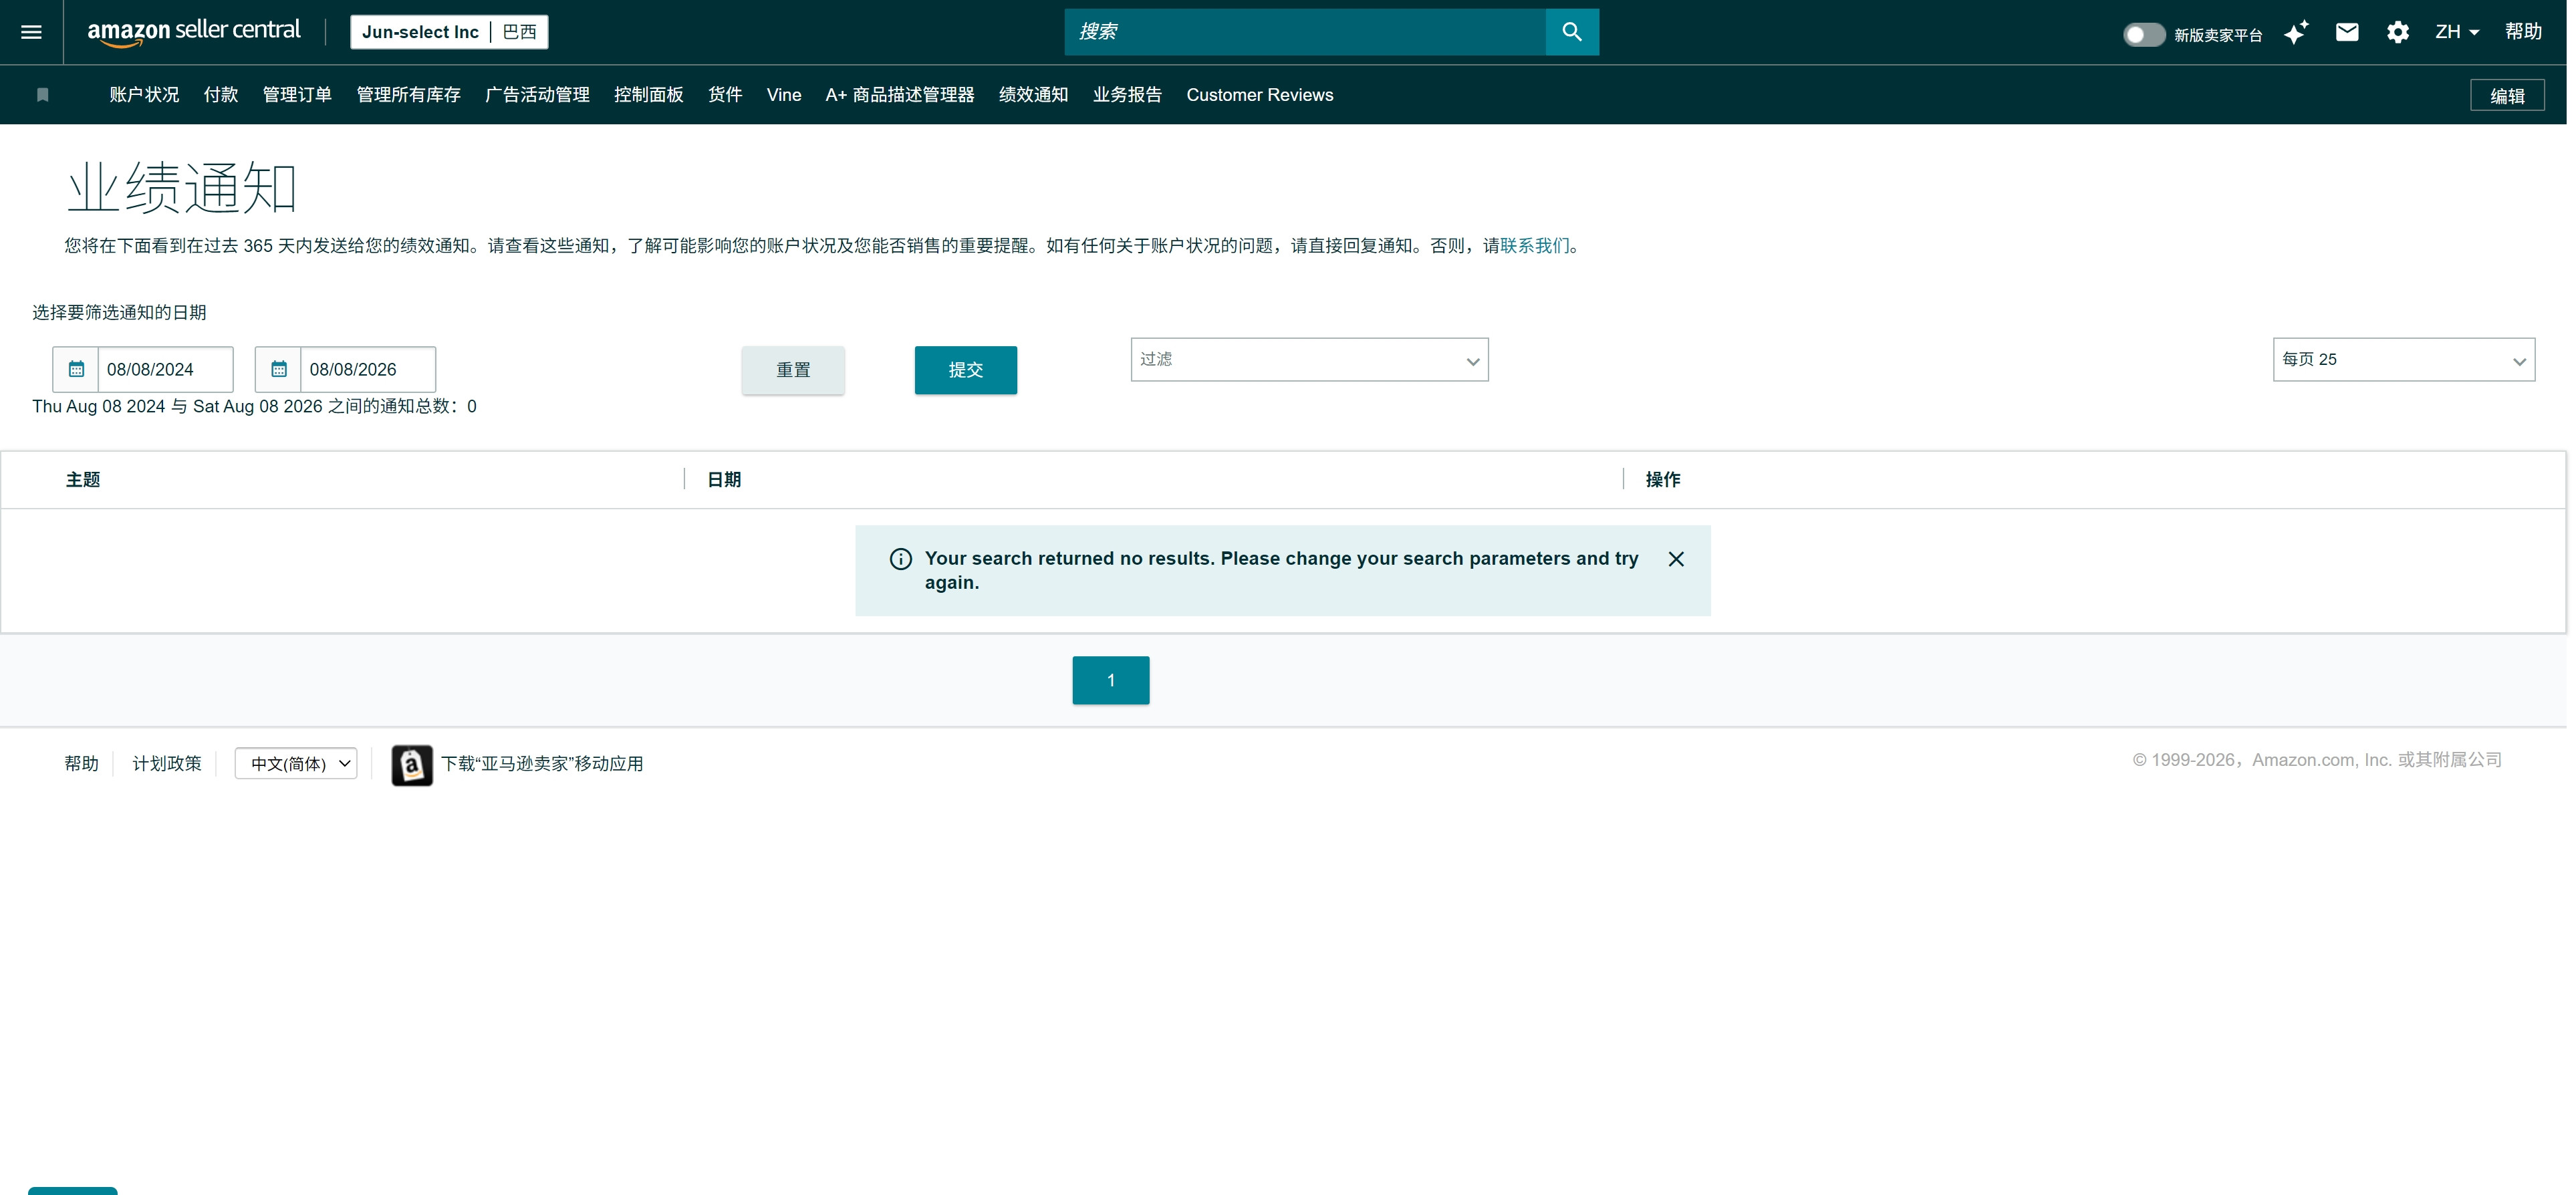Open the 绩效通知 menu item
The height and width of the screenshot is (1195, 2576).
pyautogui.click(x=1033, y=95)
